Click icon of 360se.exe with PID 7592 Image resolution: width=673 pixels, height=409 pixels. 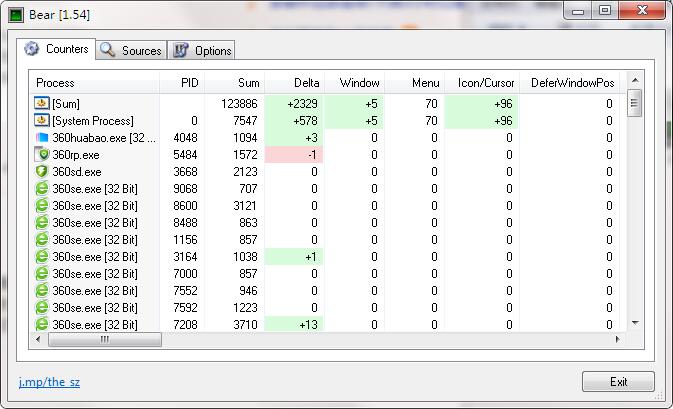pyautogui.click(x=42, y=307)
